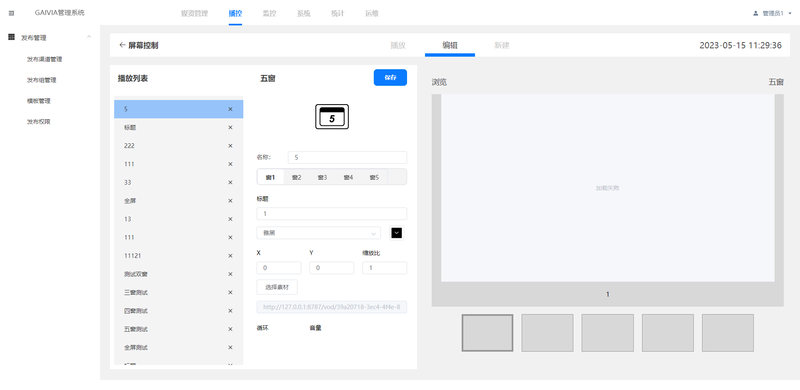Select playlist row 11121

pyautogui.click(x=179, y=256)
